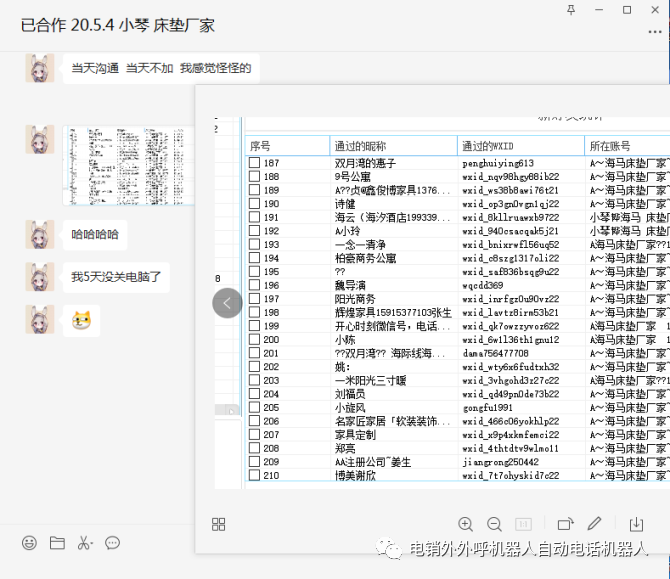Zoom out of the image

click(494, 524)
